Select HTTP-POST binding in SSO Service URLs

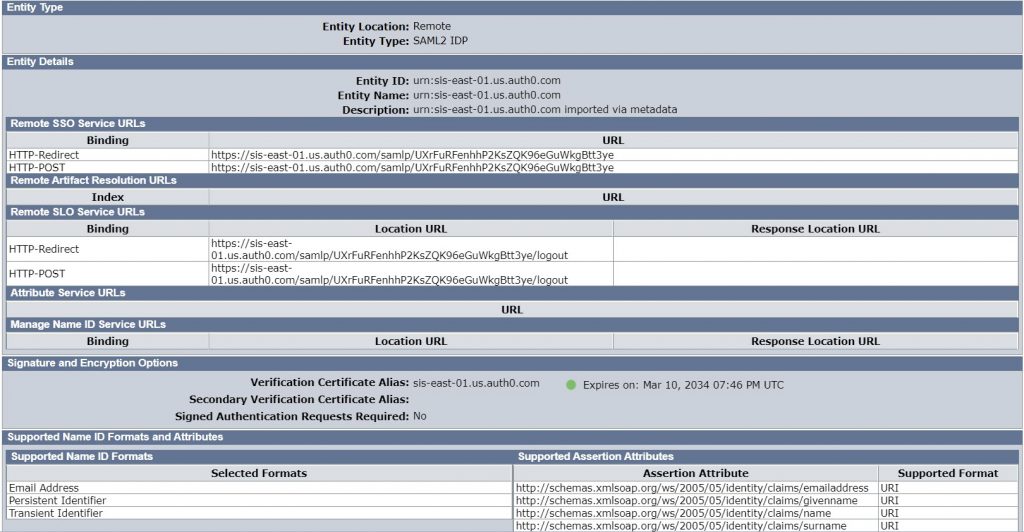pyautogui.click(x=37, y=167)
